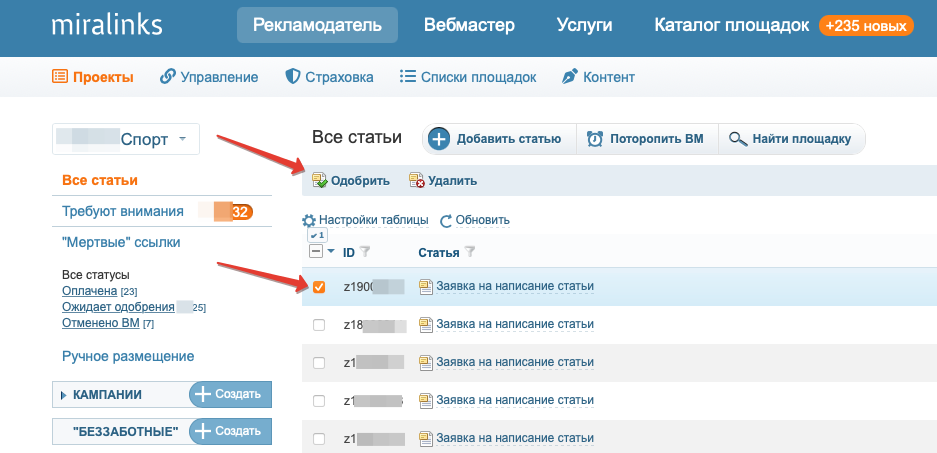Open selection dropdown arrow in header

(331, 252)
